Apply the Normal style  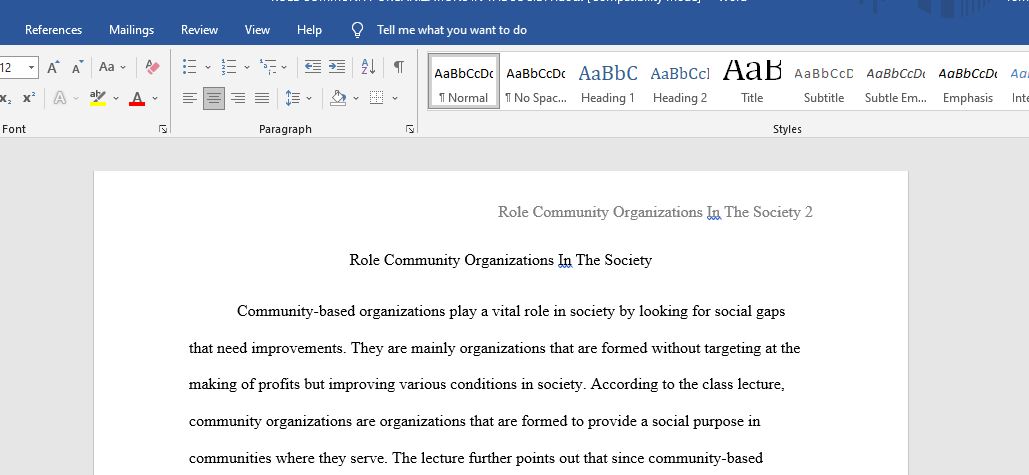(x=463, y=81)
